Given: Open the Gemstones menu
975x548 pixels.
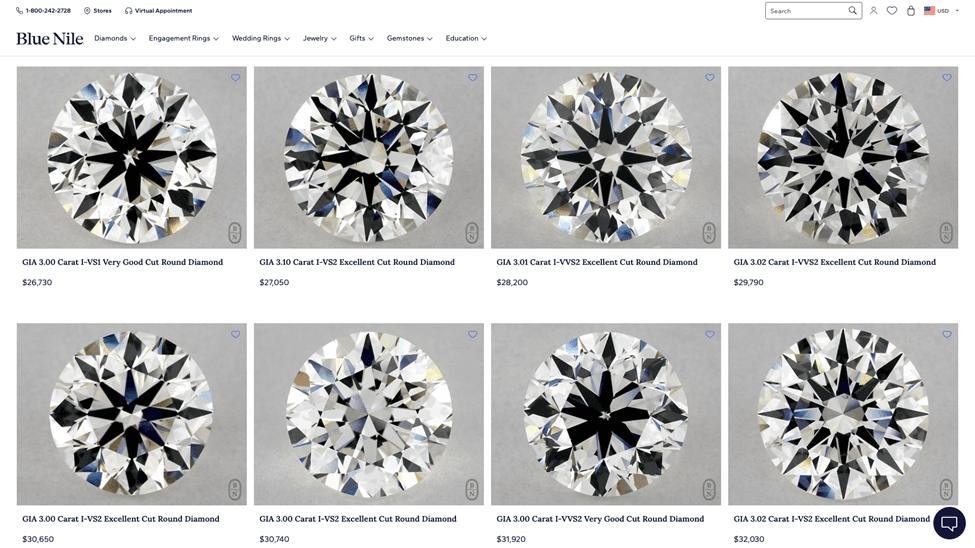Looking at the screenshot, I should 409,39.
